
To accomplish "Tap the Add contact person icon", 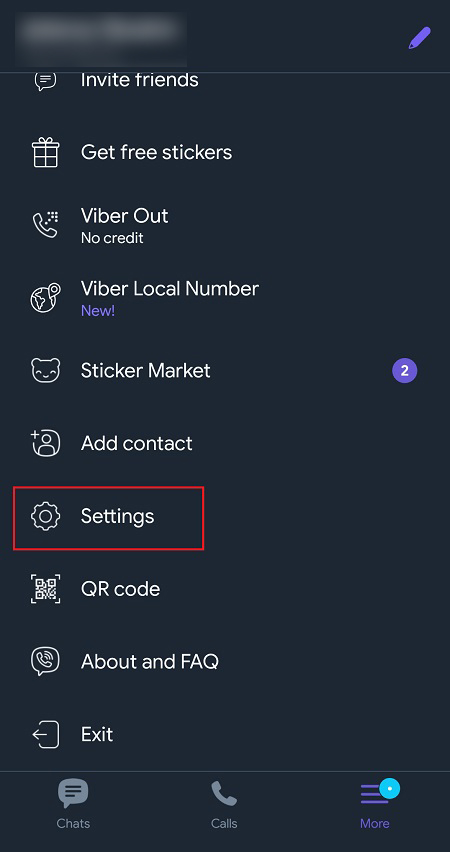I will (x=45, y=443).
